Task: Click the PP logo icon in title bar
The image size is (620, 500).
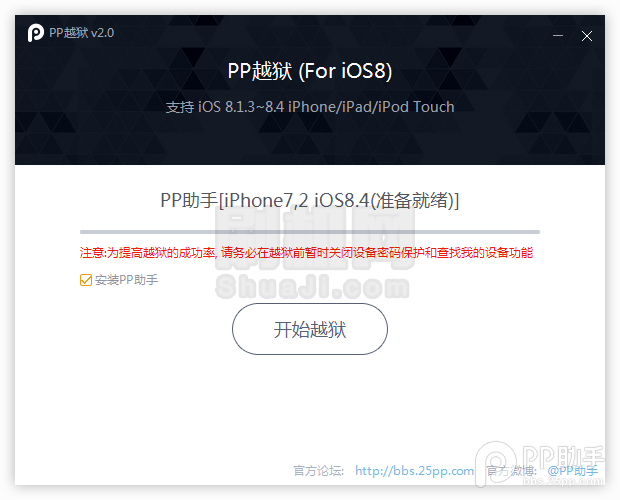Action: coord(36,33)
